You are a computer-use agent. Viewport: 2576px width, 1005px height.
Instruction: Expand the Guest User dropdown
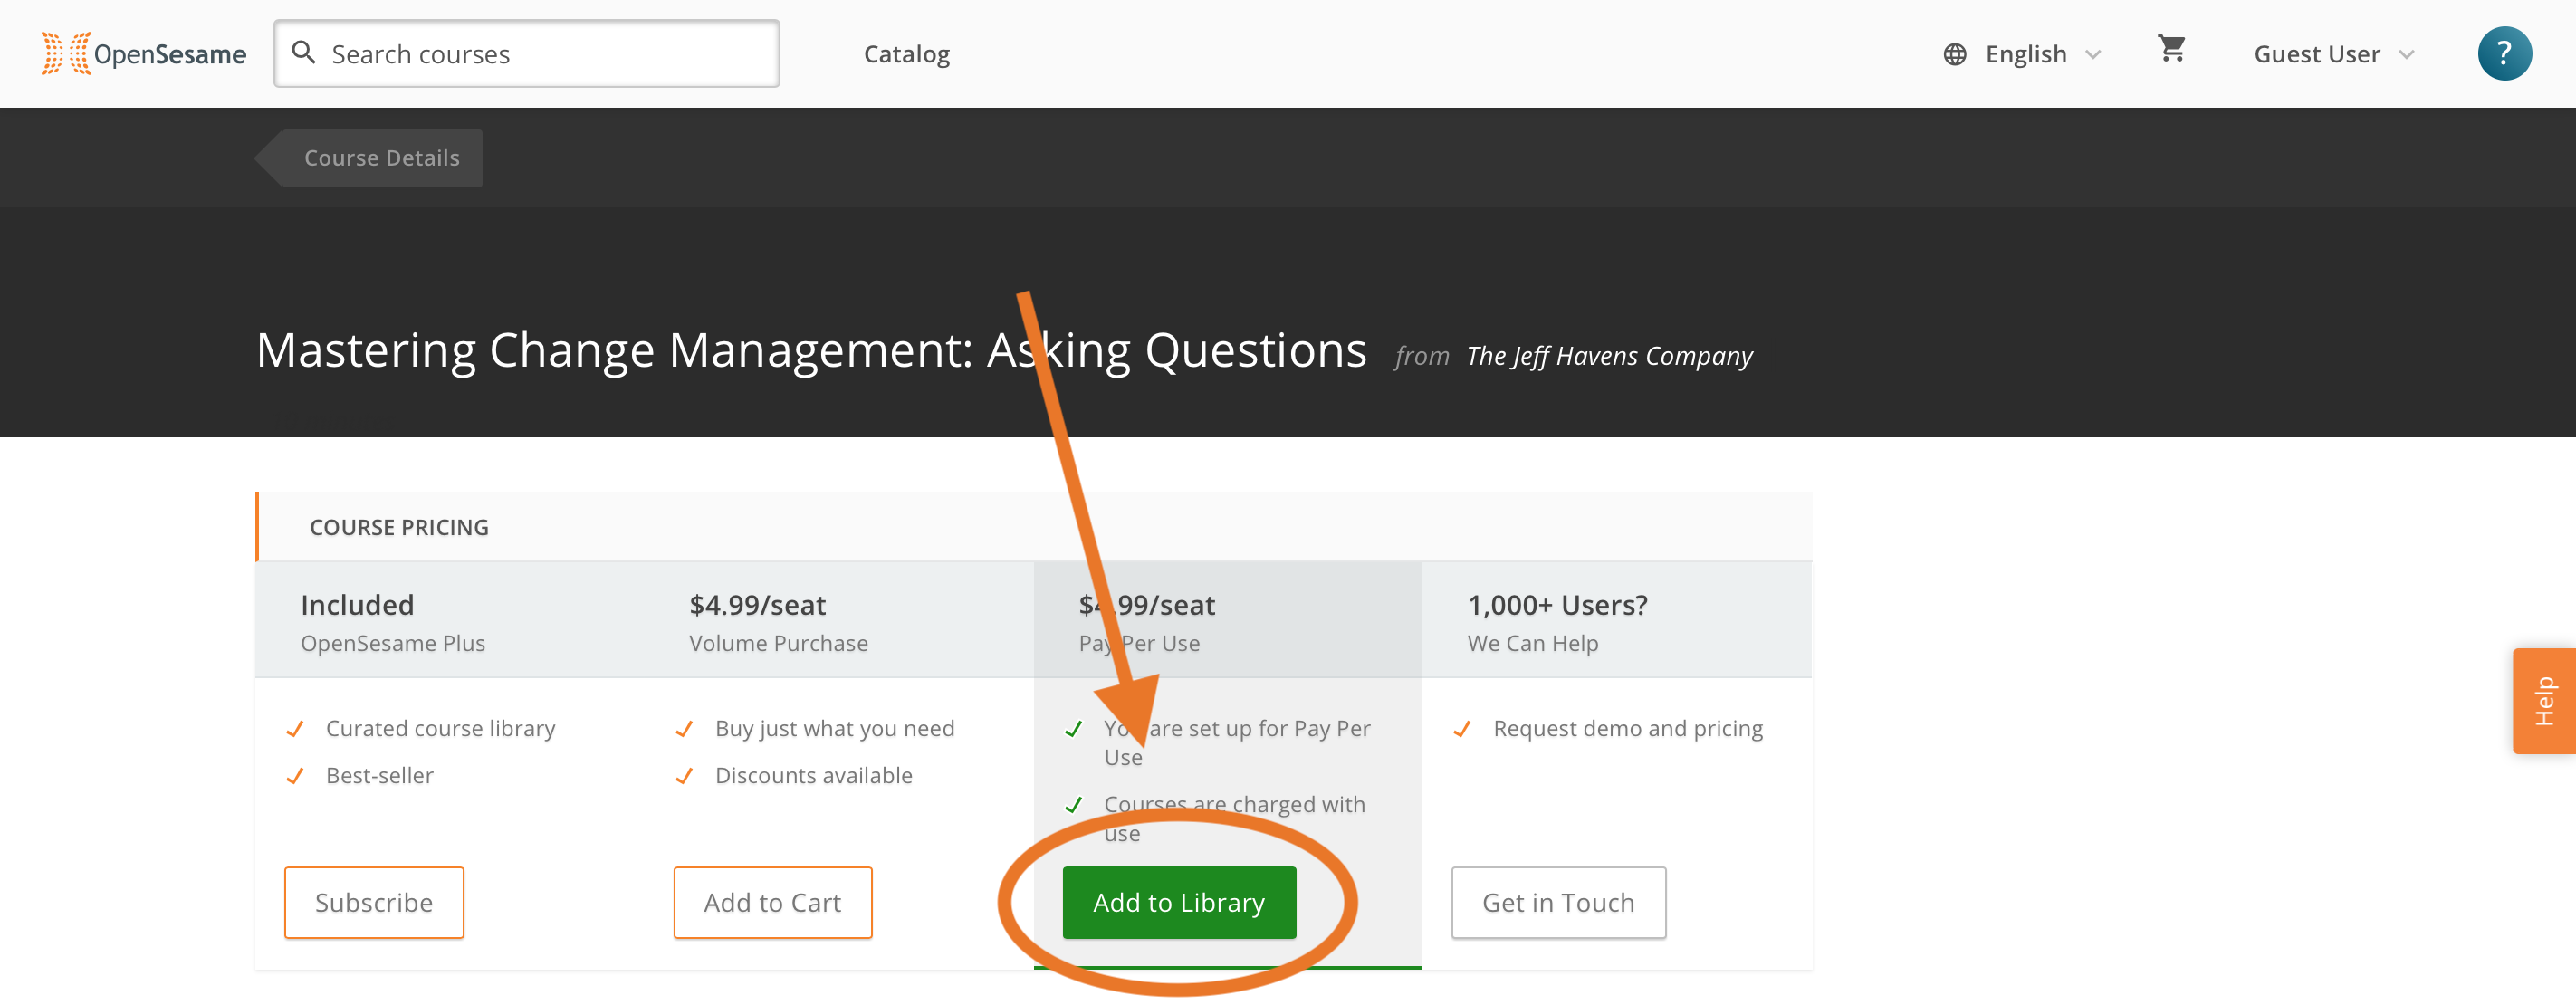point(2333,54)
